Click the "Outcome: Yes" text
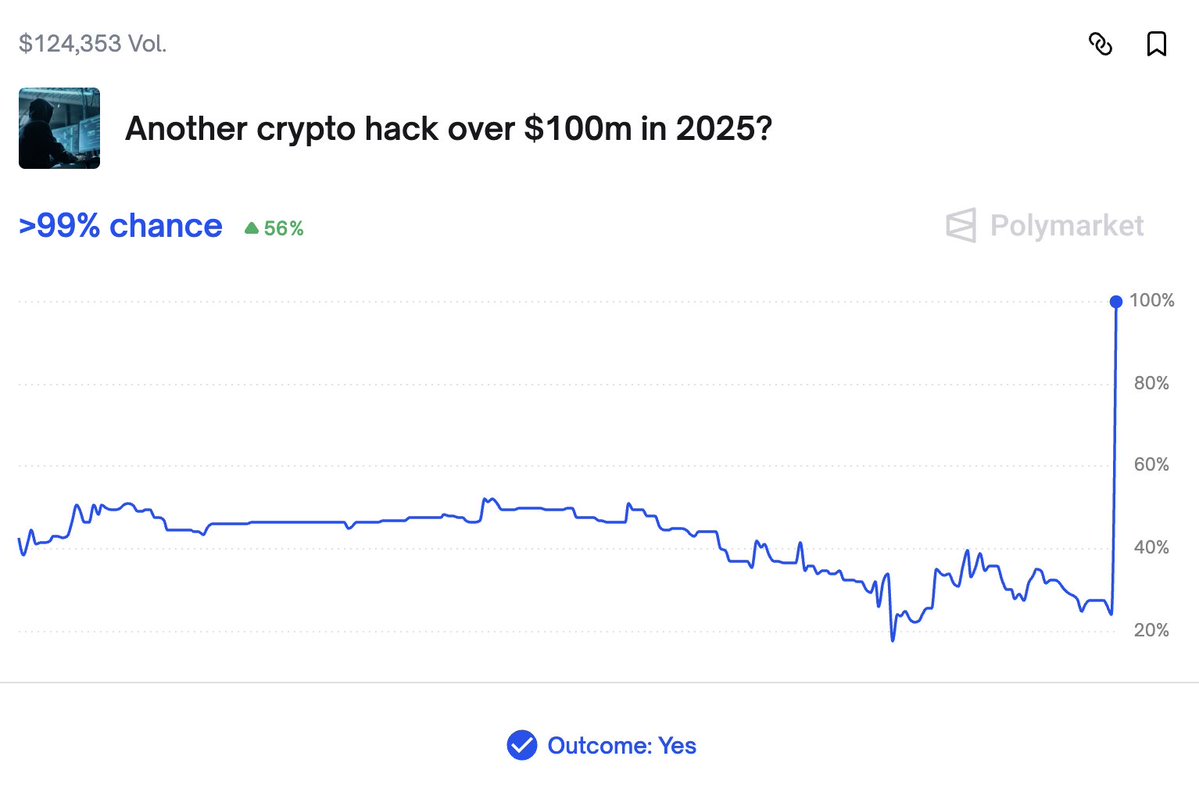 click(x=622, y=745)
